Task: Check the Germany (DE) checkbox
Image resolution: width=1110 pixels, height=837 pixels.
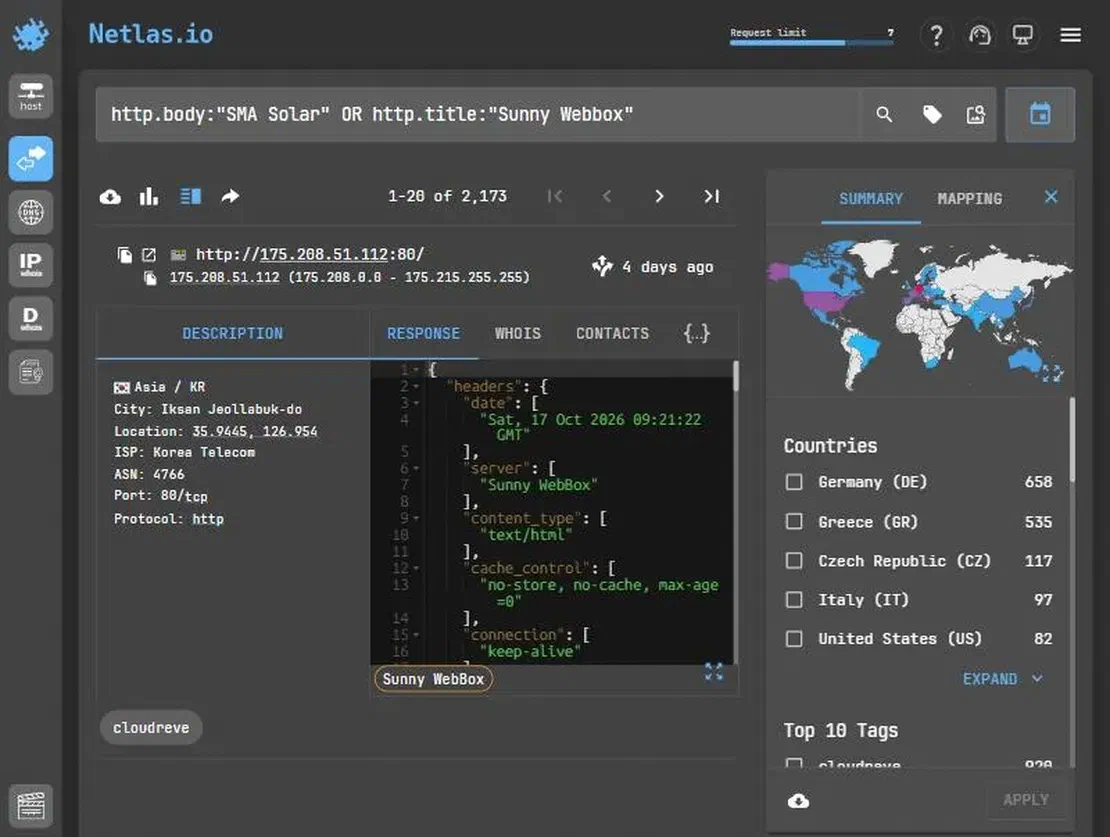Action: tap(794, 482)
